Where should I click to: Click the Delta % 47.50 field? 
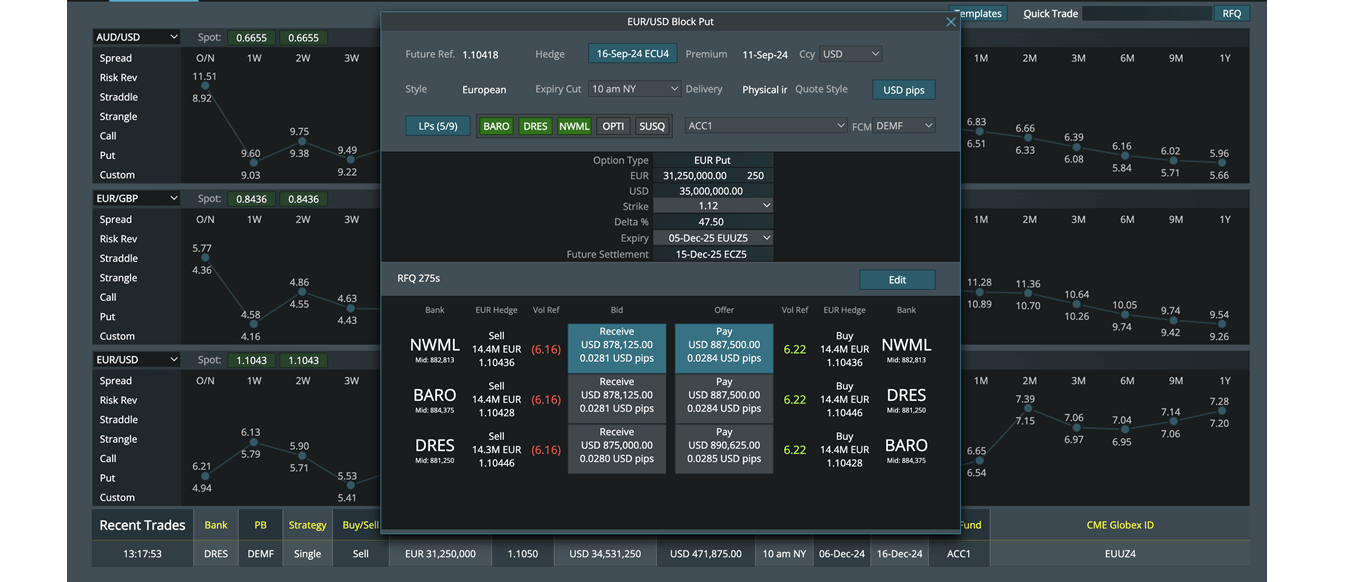[712, 222]
